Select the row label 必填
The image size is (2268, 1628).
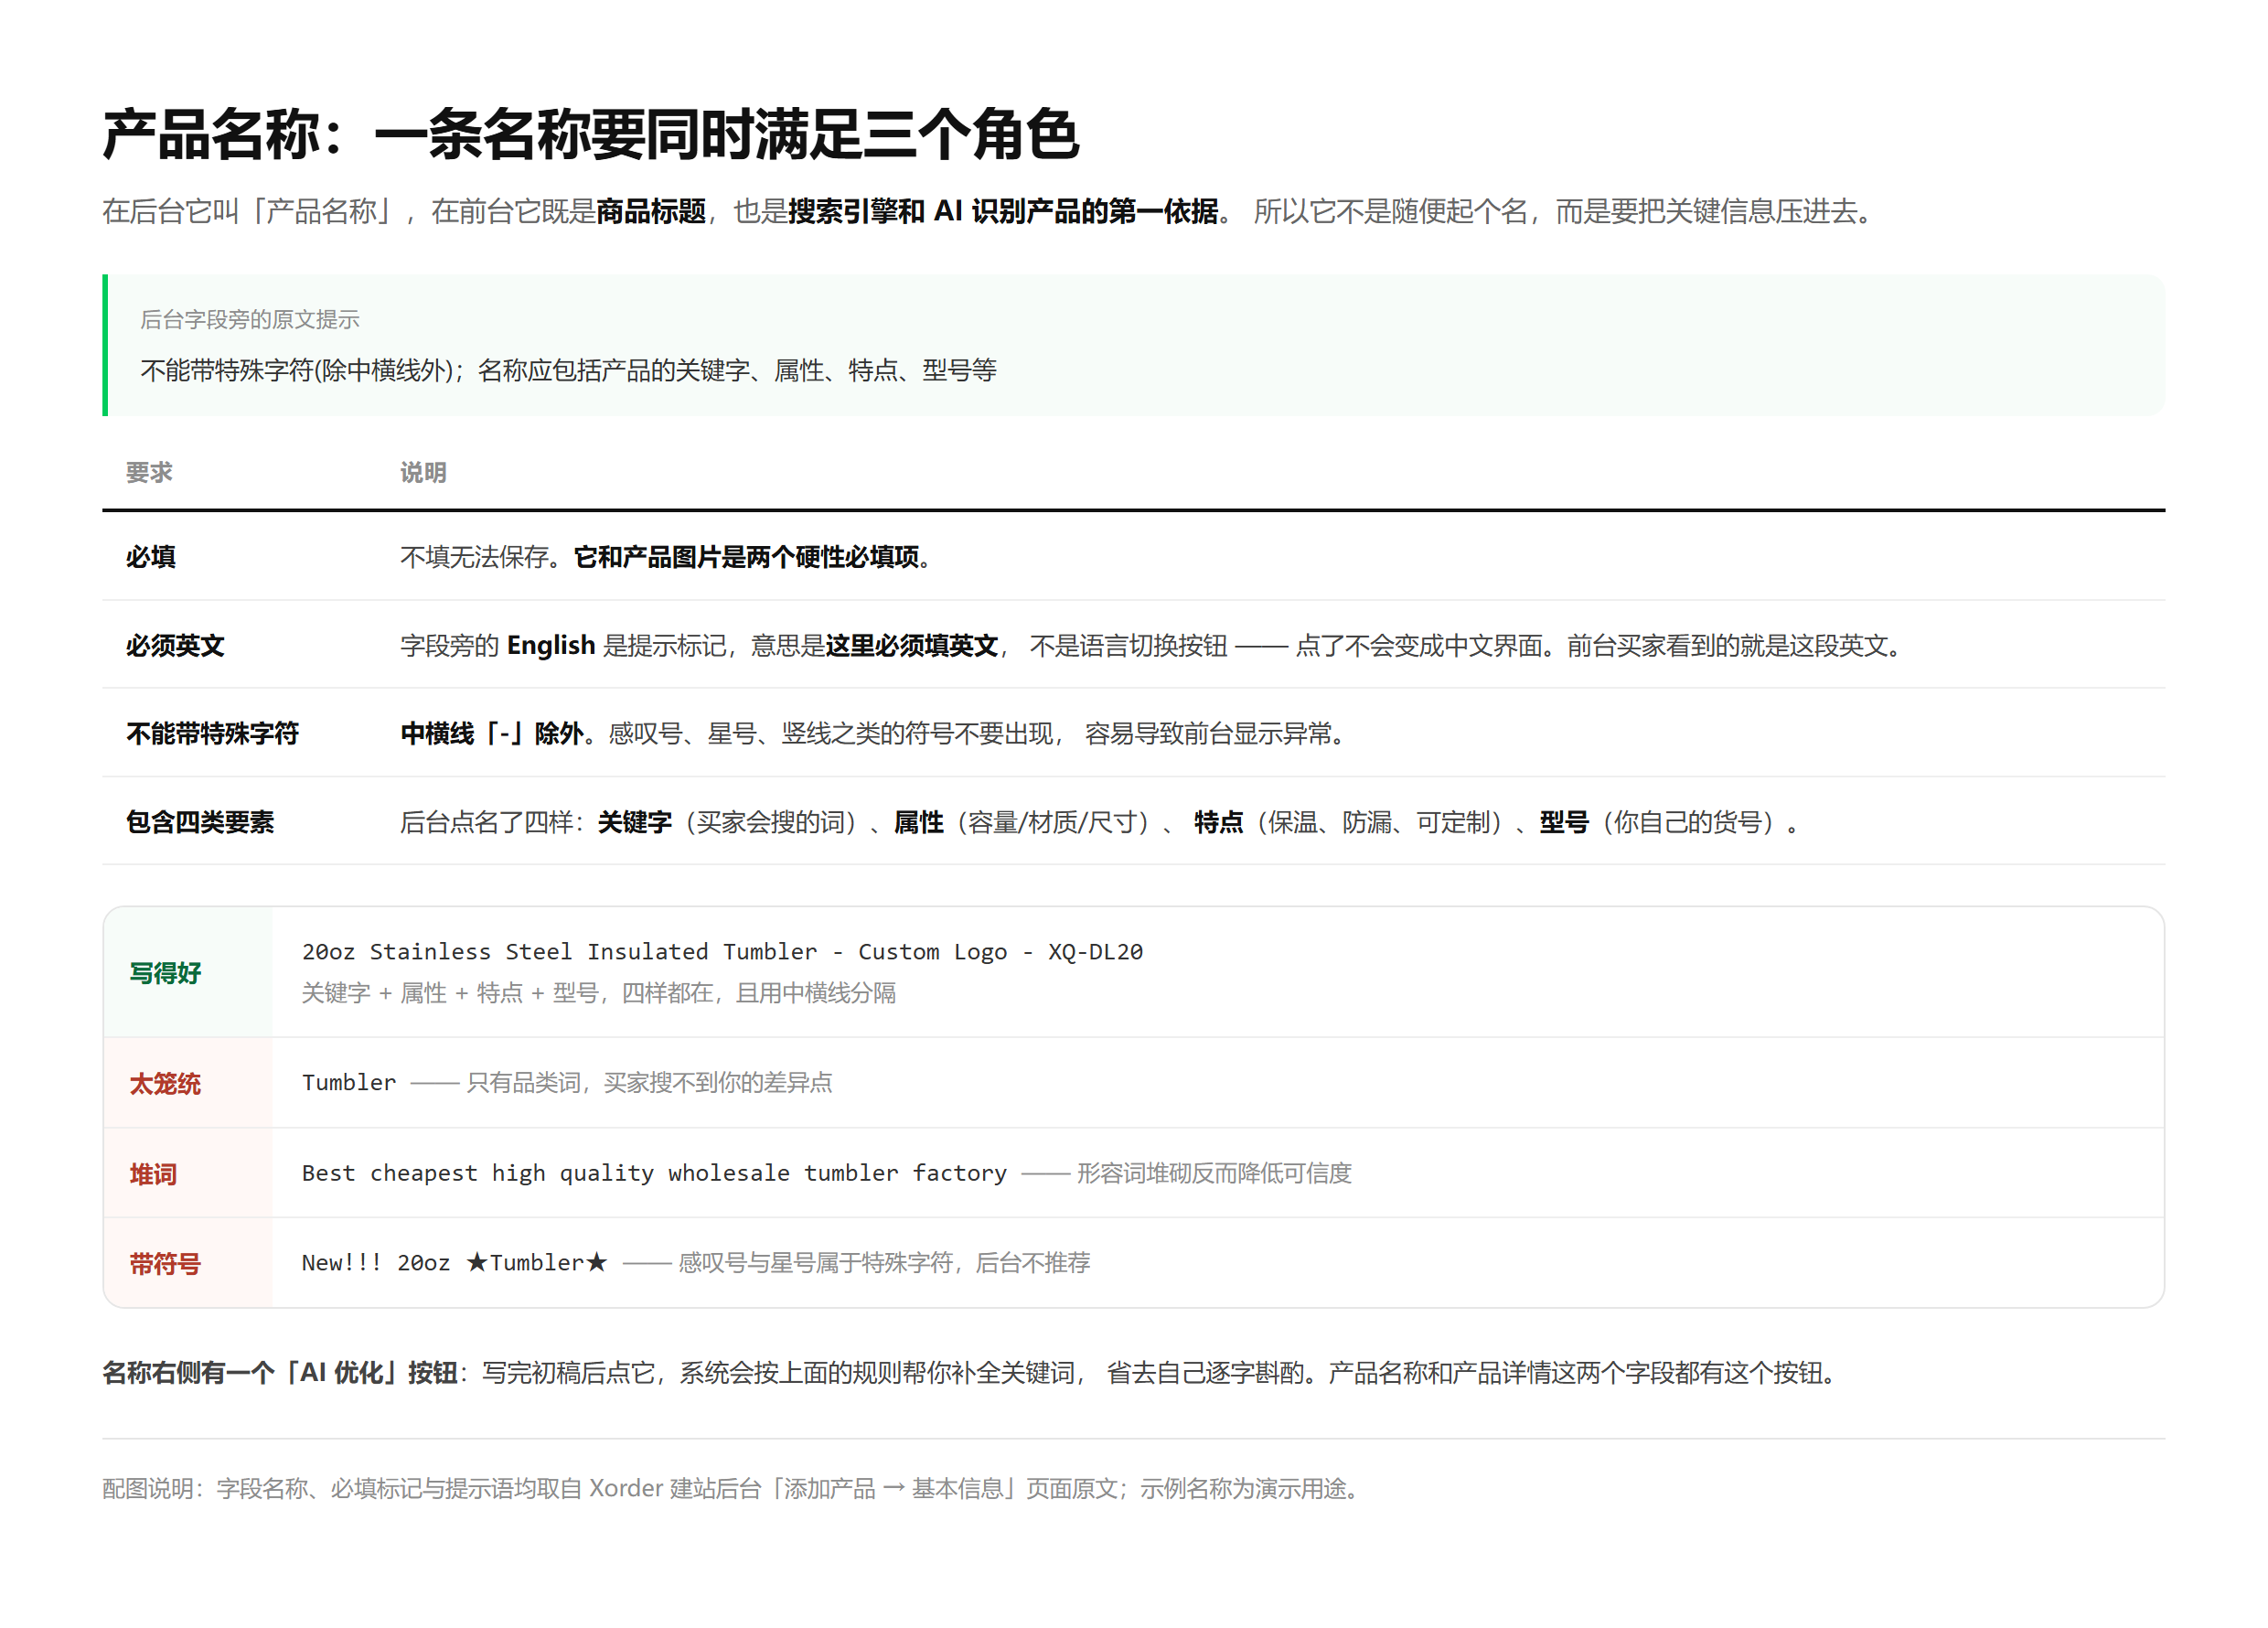(151, 556)
